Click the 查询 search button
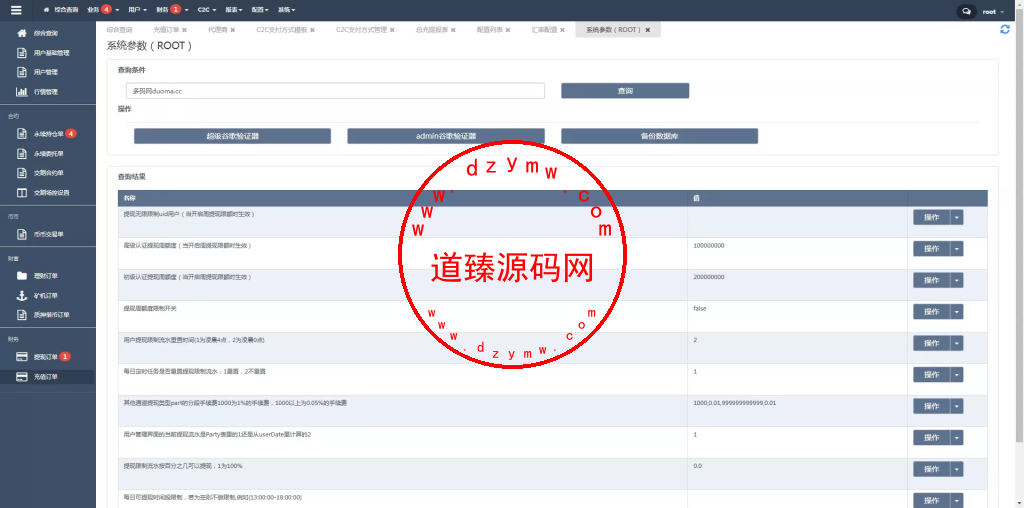The image size is (1024, 508). pos(625,91)
